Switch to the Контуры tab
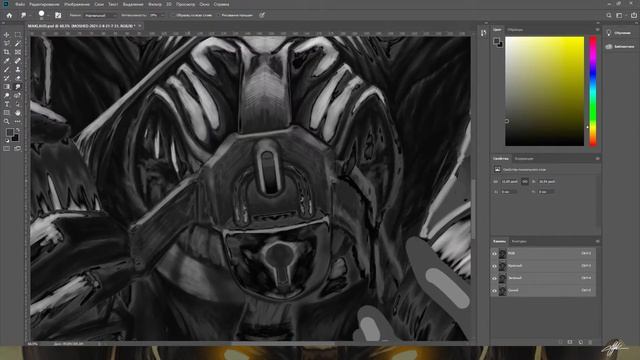 [x=519, y=241]
